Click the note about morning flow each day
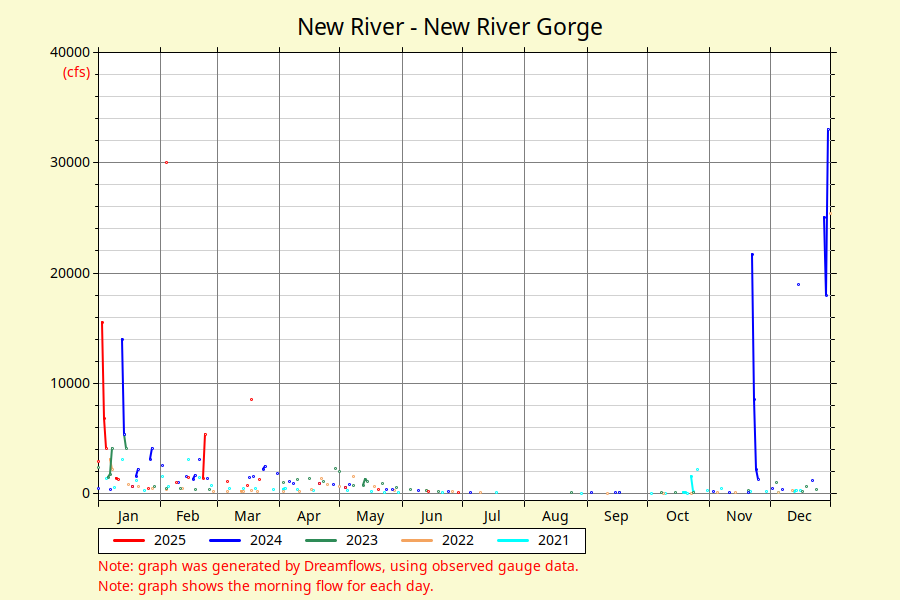The height and width of the screenshot is (600, 900). [x=266, y=586]
